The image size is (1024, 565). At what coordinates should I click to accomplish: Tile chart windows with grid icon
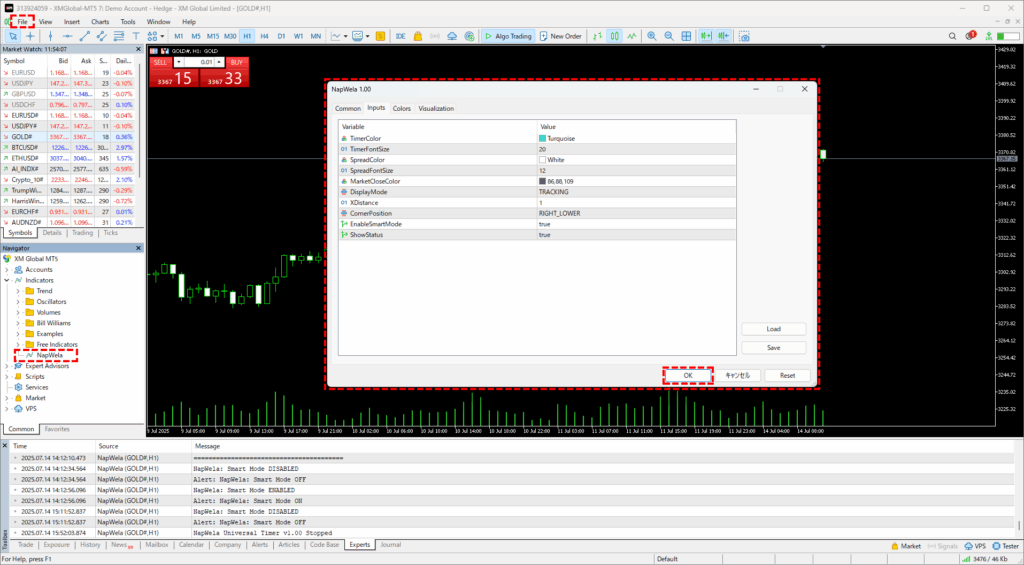tap(686, 37)
